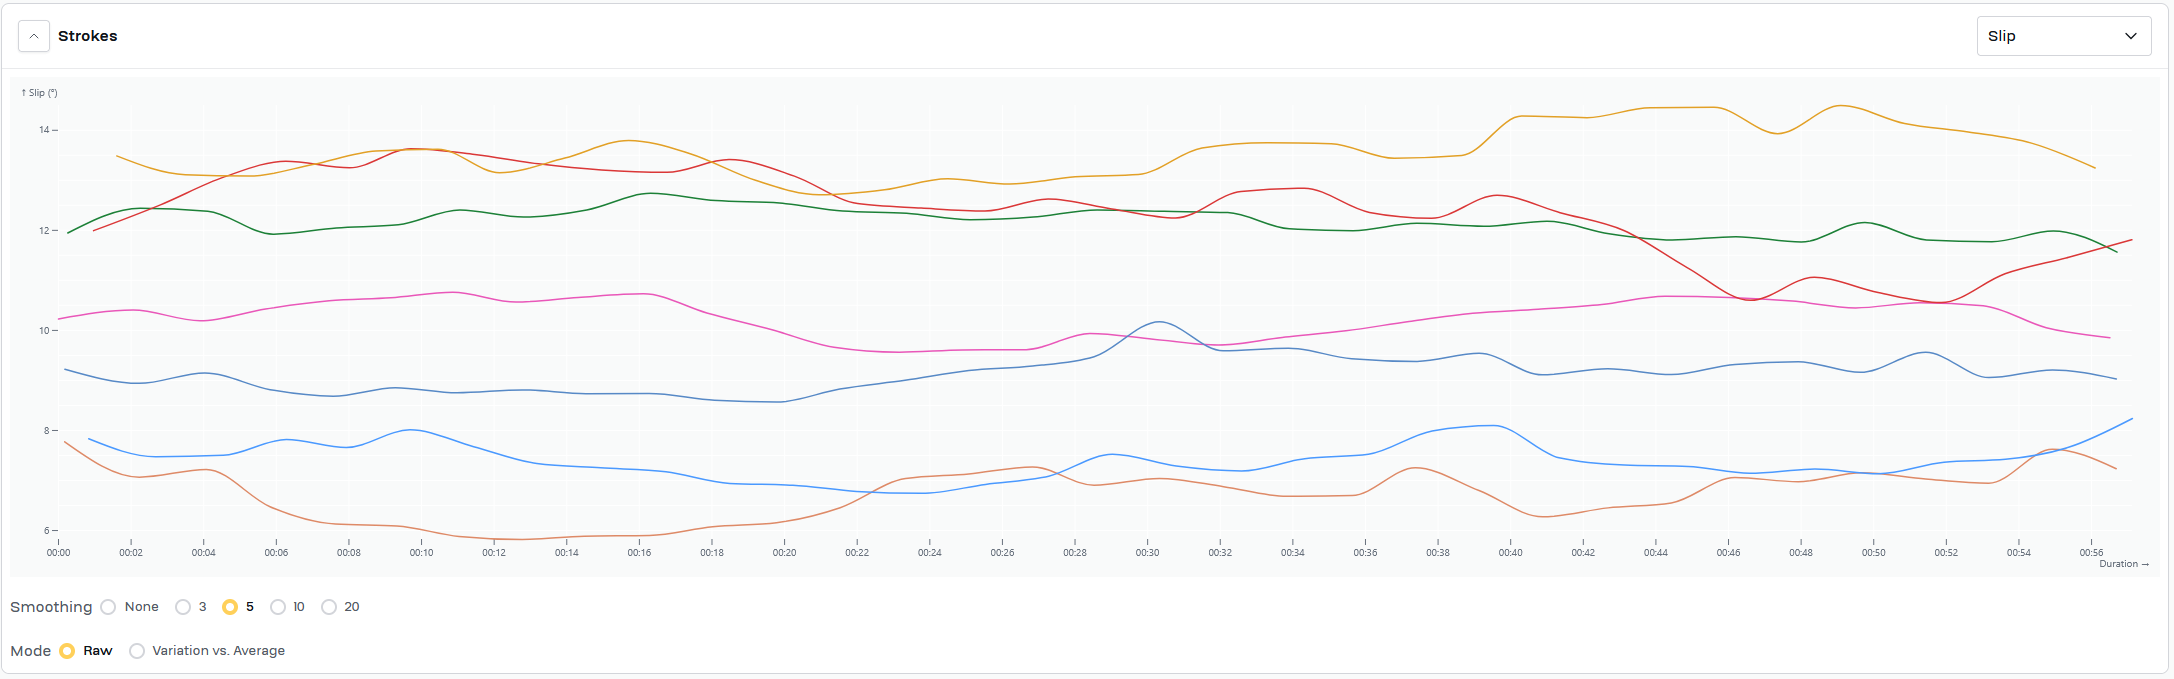Click the Slip (°) axis title
2174x679 pixels.
[40, 93]
